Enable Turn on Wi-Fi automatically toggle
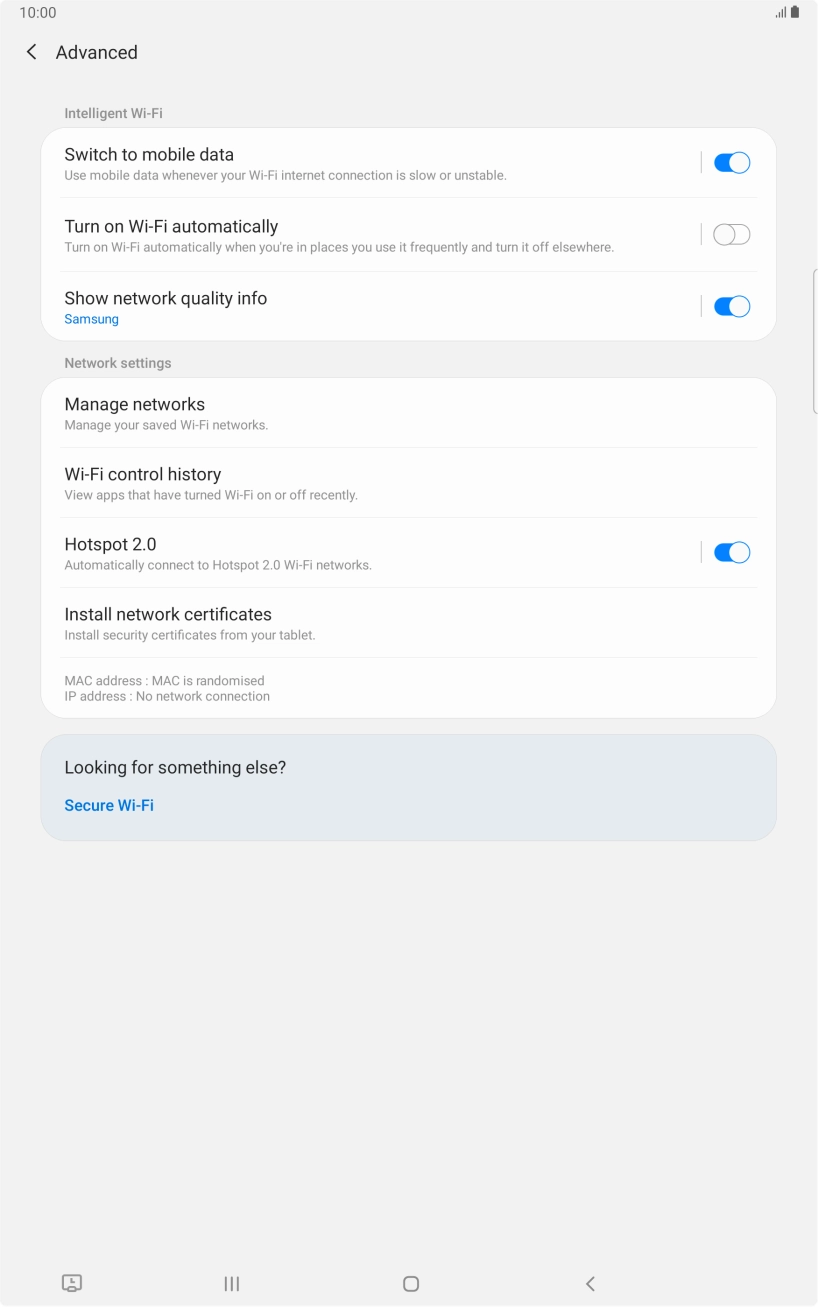Viewport: 818px width, 1307px height. (x=731, y=235)
